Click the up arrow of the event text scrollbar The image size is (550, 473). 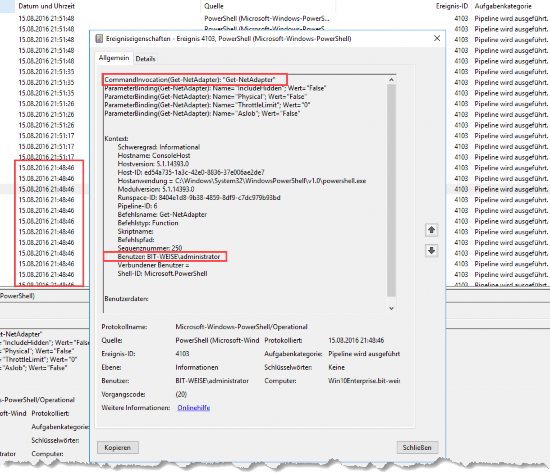[x=391, y=80]
